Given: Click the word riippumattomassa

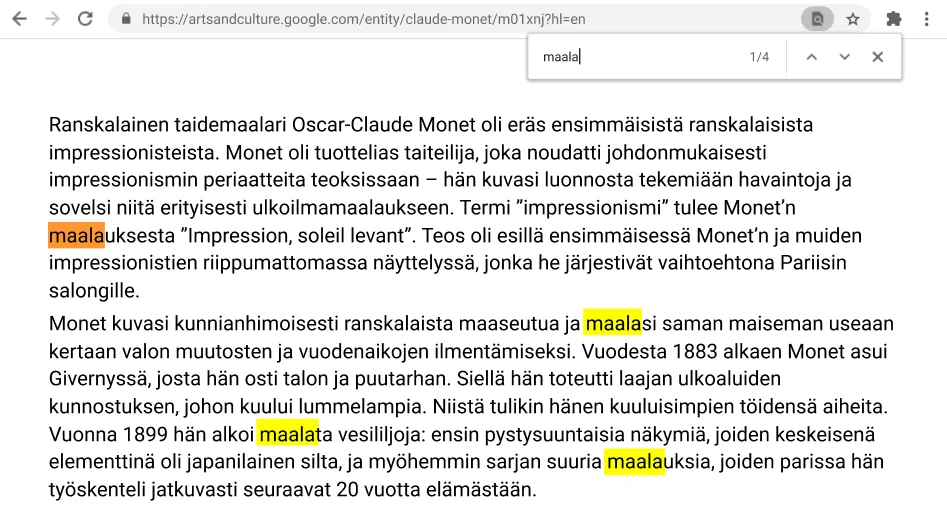Looking at the screenshot, I should 285,263.
